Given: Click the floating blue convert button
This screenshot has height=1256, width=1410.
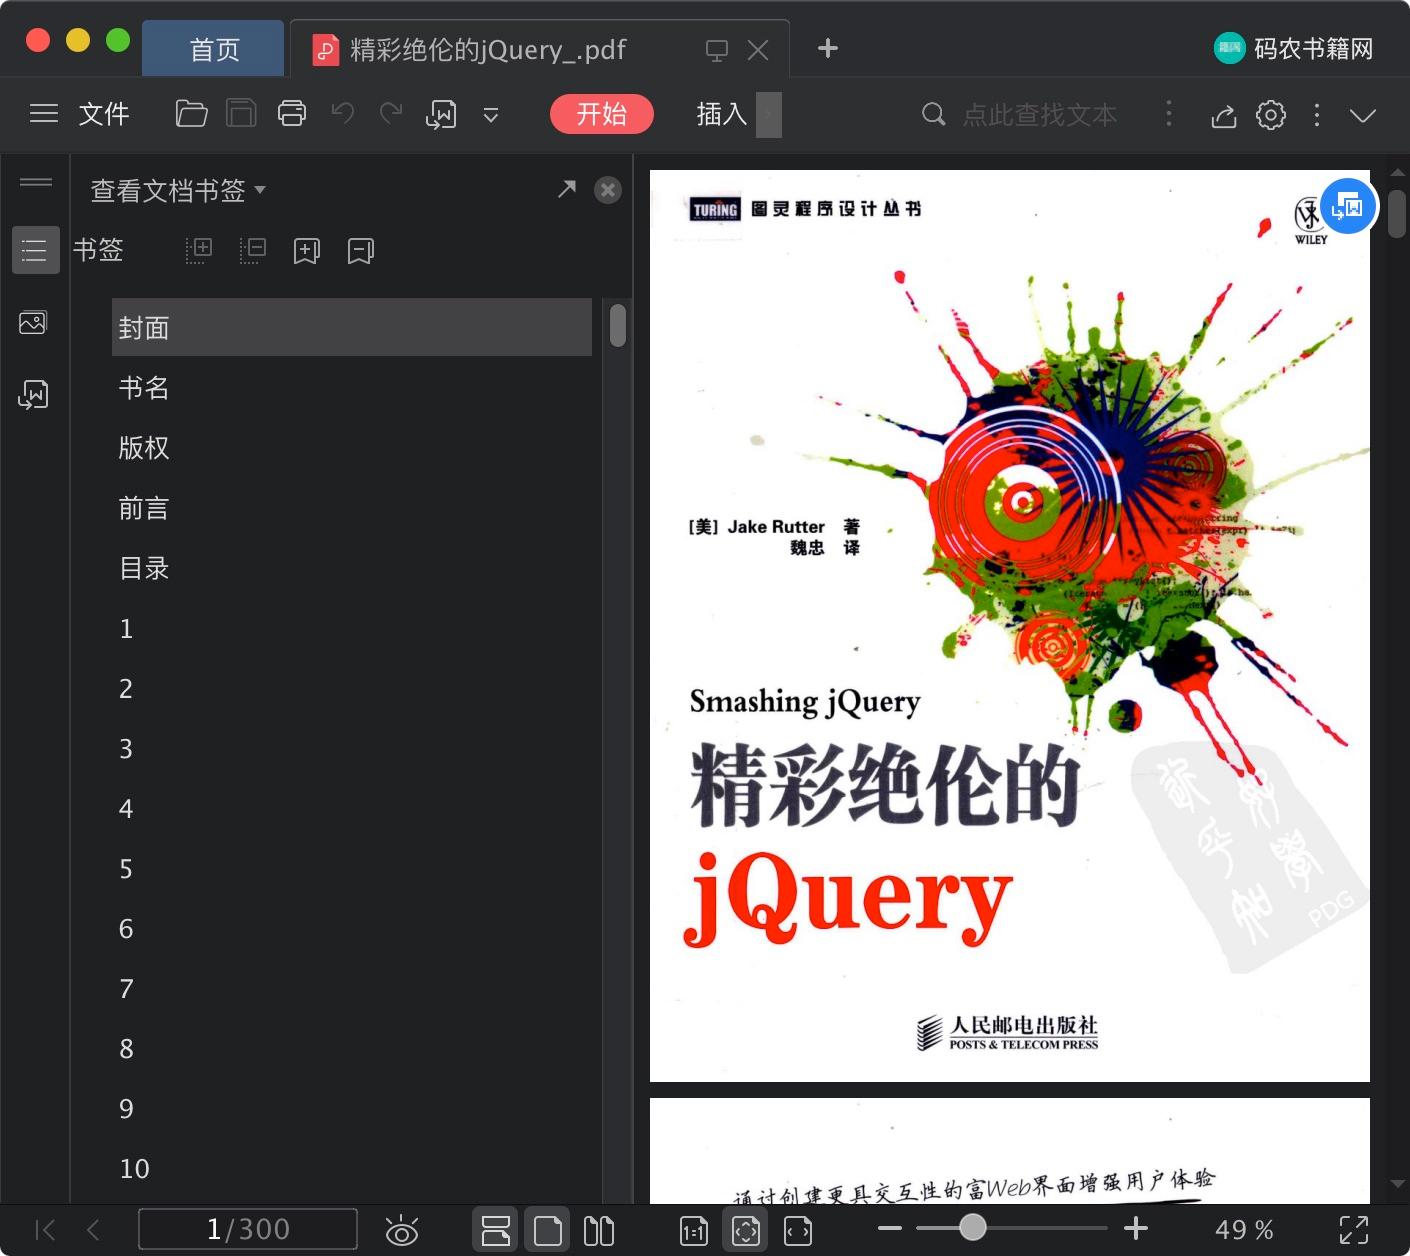Looking at the screenshot, I should point(1348,206).
